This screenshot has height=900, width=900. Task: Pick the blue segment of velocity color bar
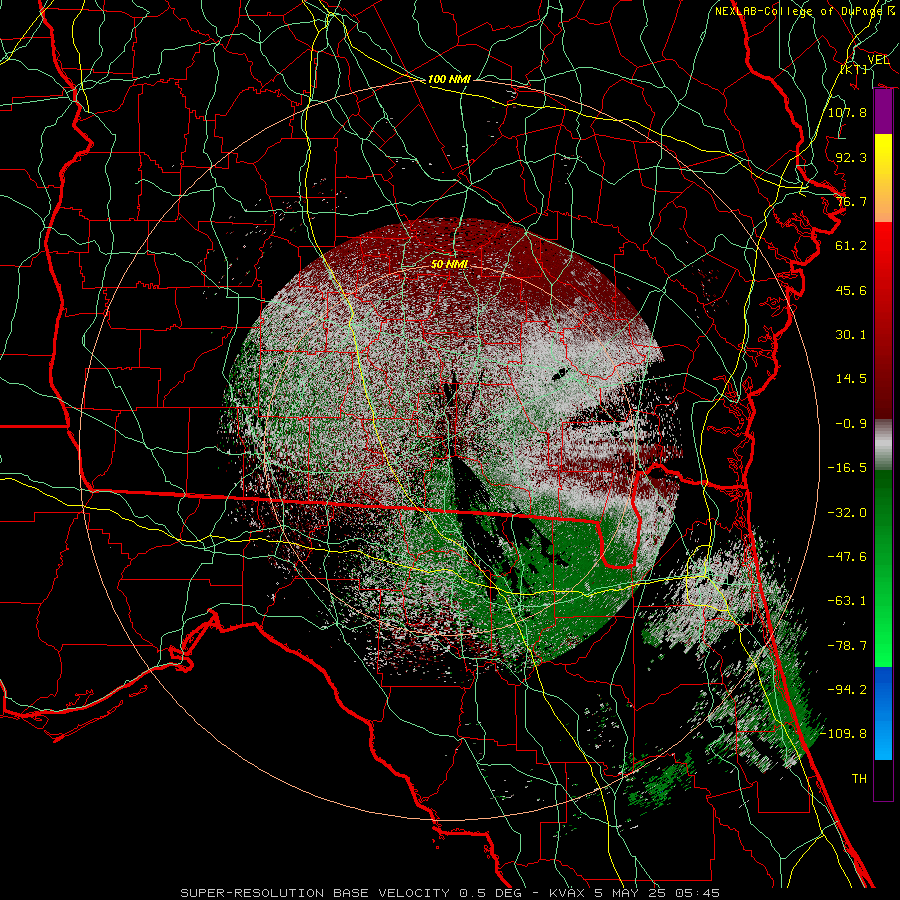click(883, 713)
